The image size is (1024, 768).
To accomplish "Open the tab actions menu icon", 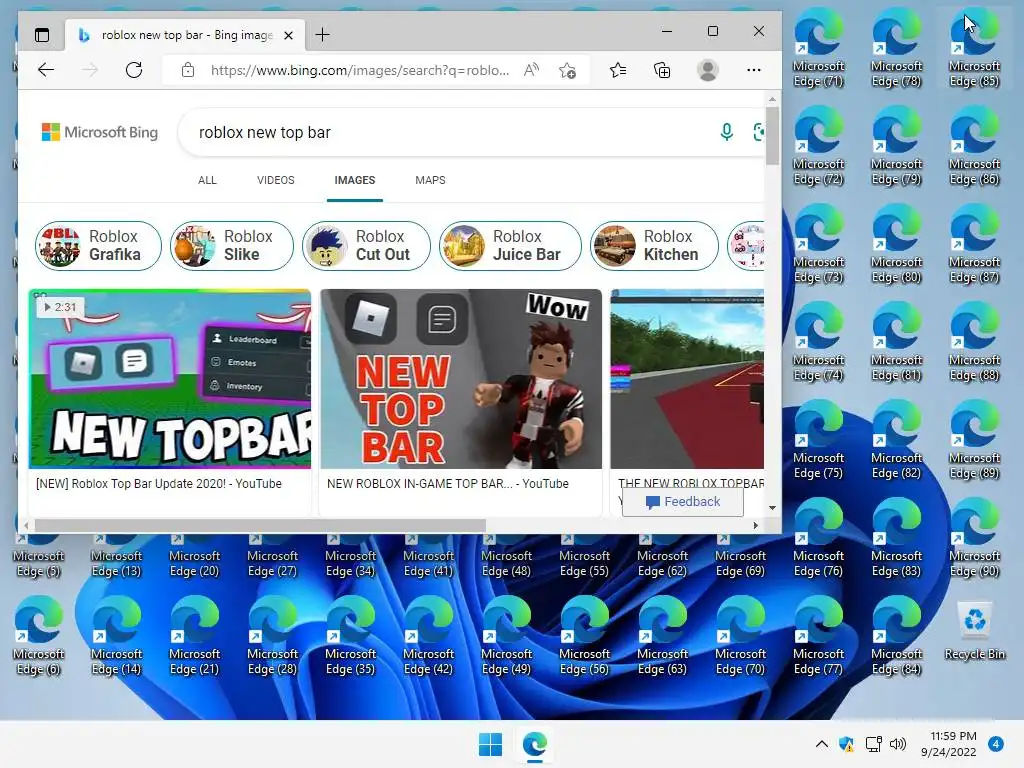I will (x=42, y=35).
